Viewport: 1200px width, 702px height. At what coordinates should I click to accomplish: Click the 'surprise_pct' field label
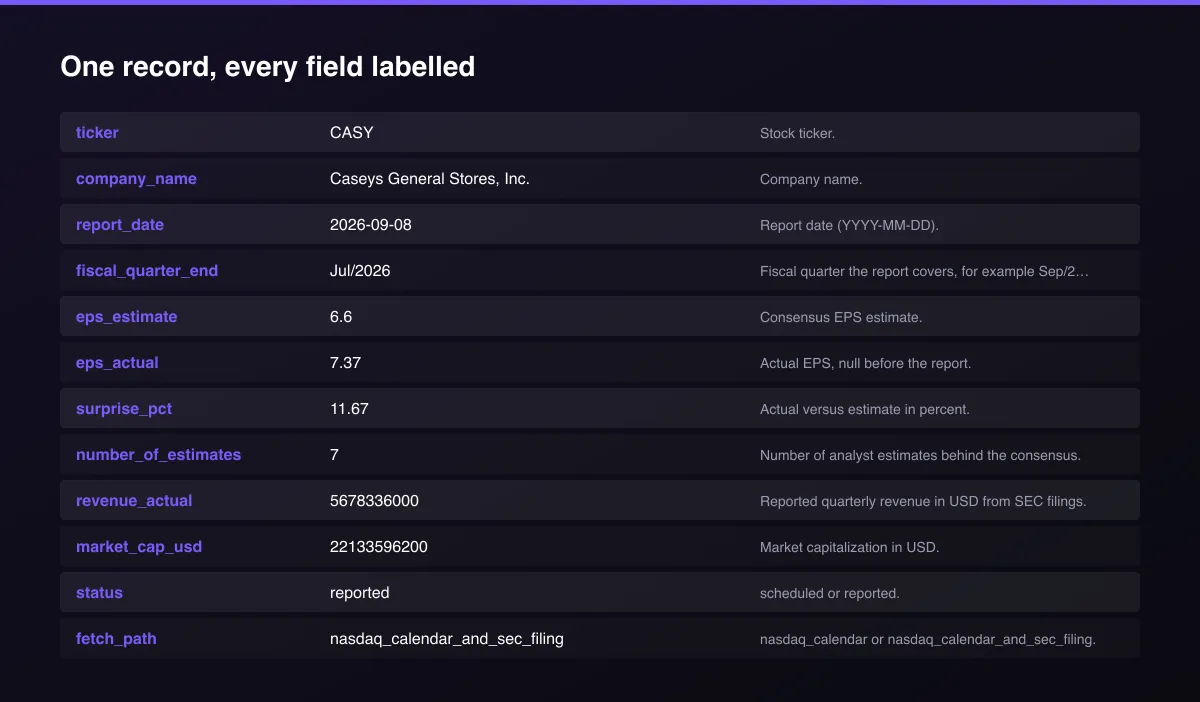pyautogui.click(x=124, y=409)
